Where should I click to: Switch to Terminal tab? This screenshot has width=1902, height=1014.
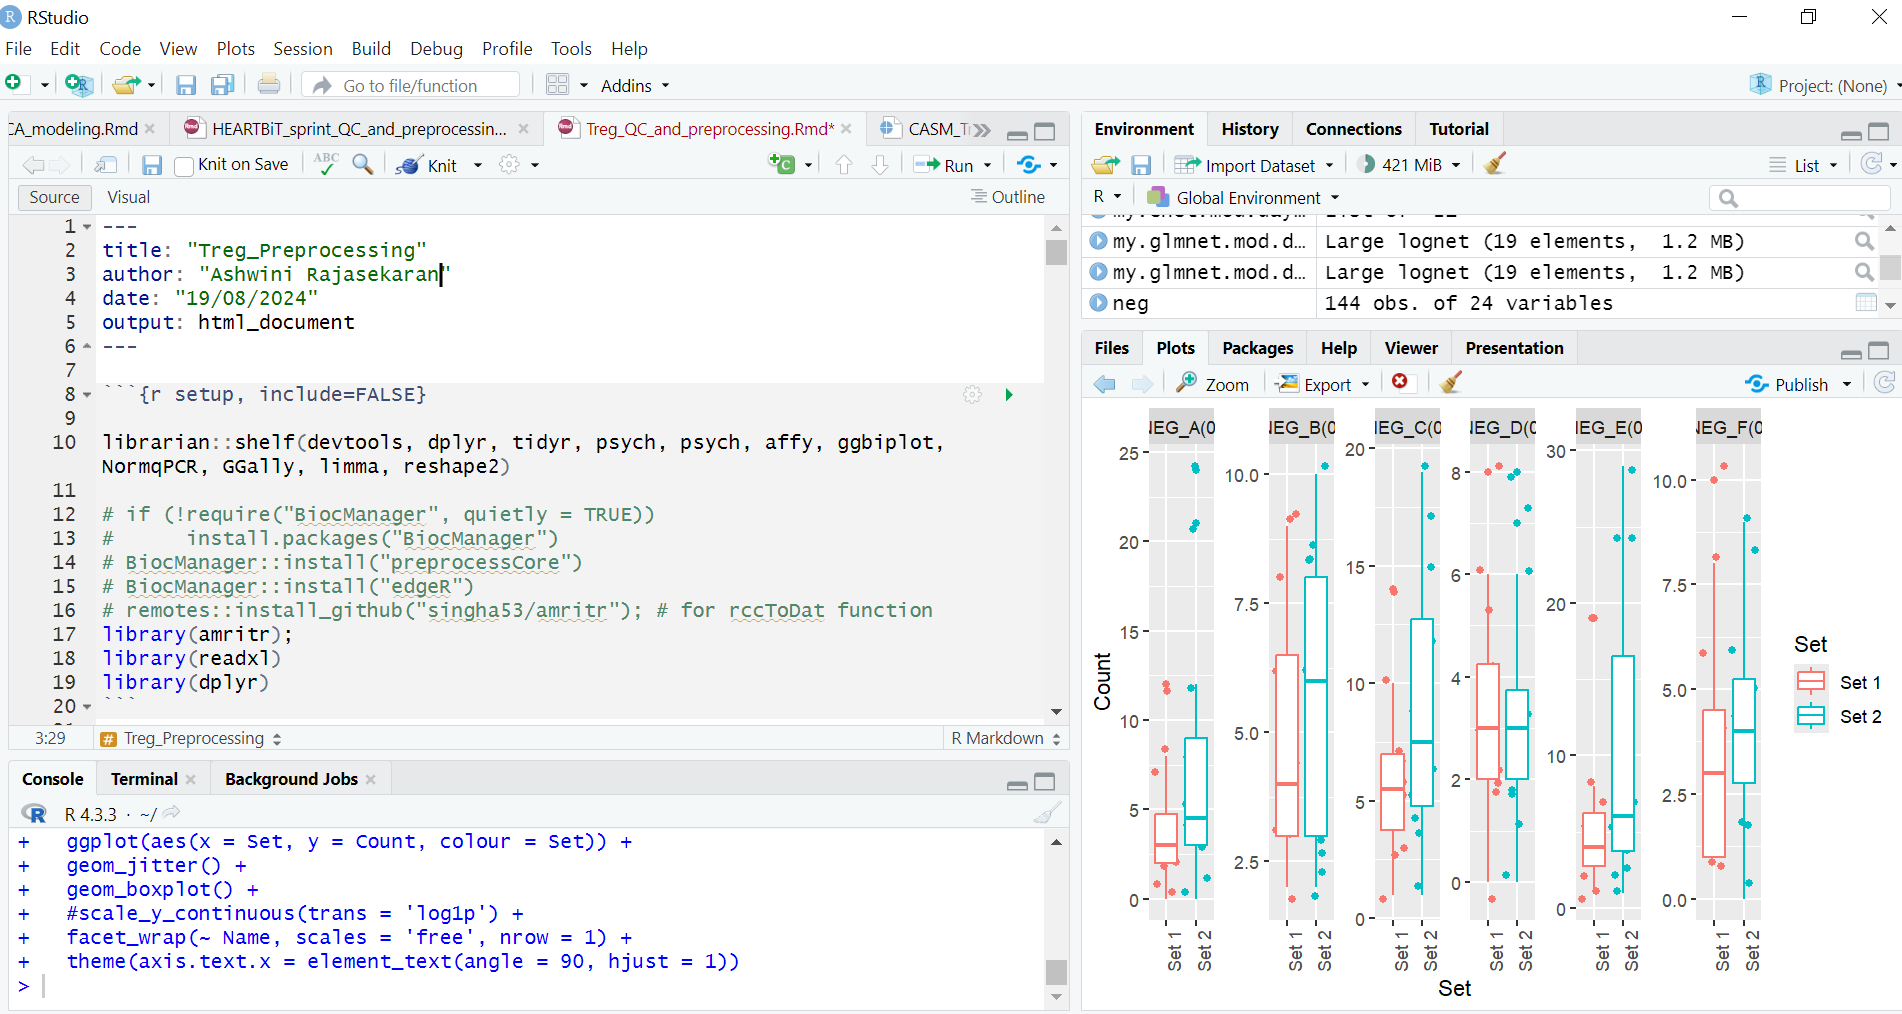(144, 779)
